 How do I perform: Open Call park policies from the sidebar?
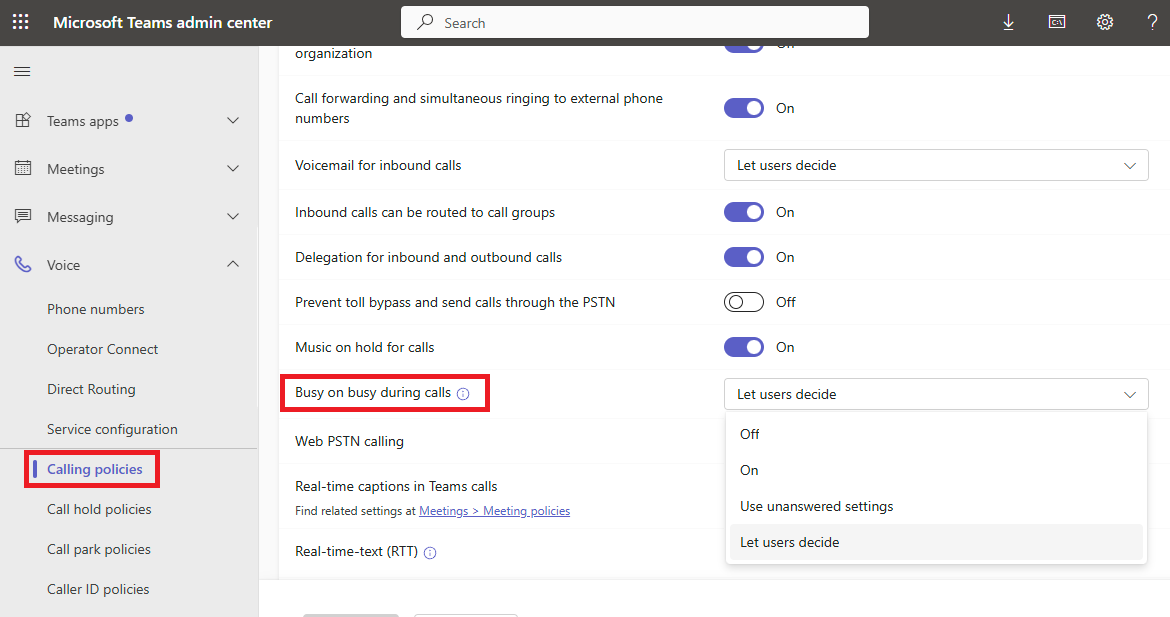coord(99,548)
